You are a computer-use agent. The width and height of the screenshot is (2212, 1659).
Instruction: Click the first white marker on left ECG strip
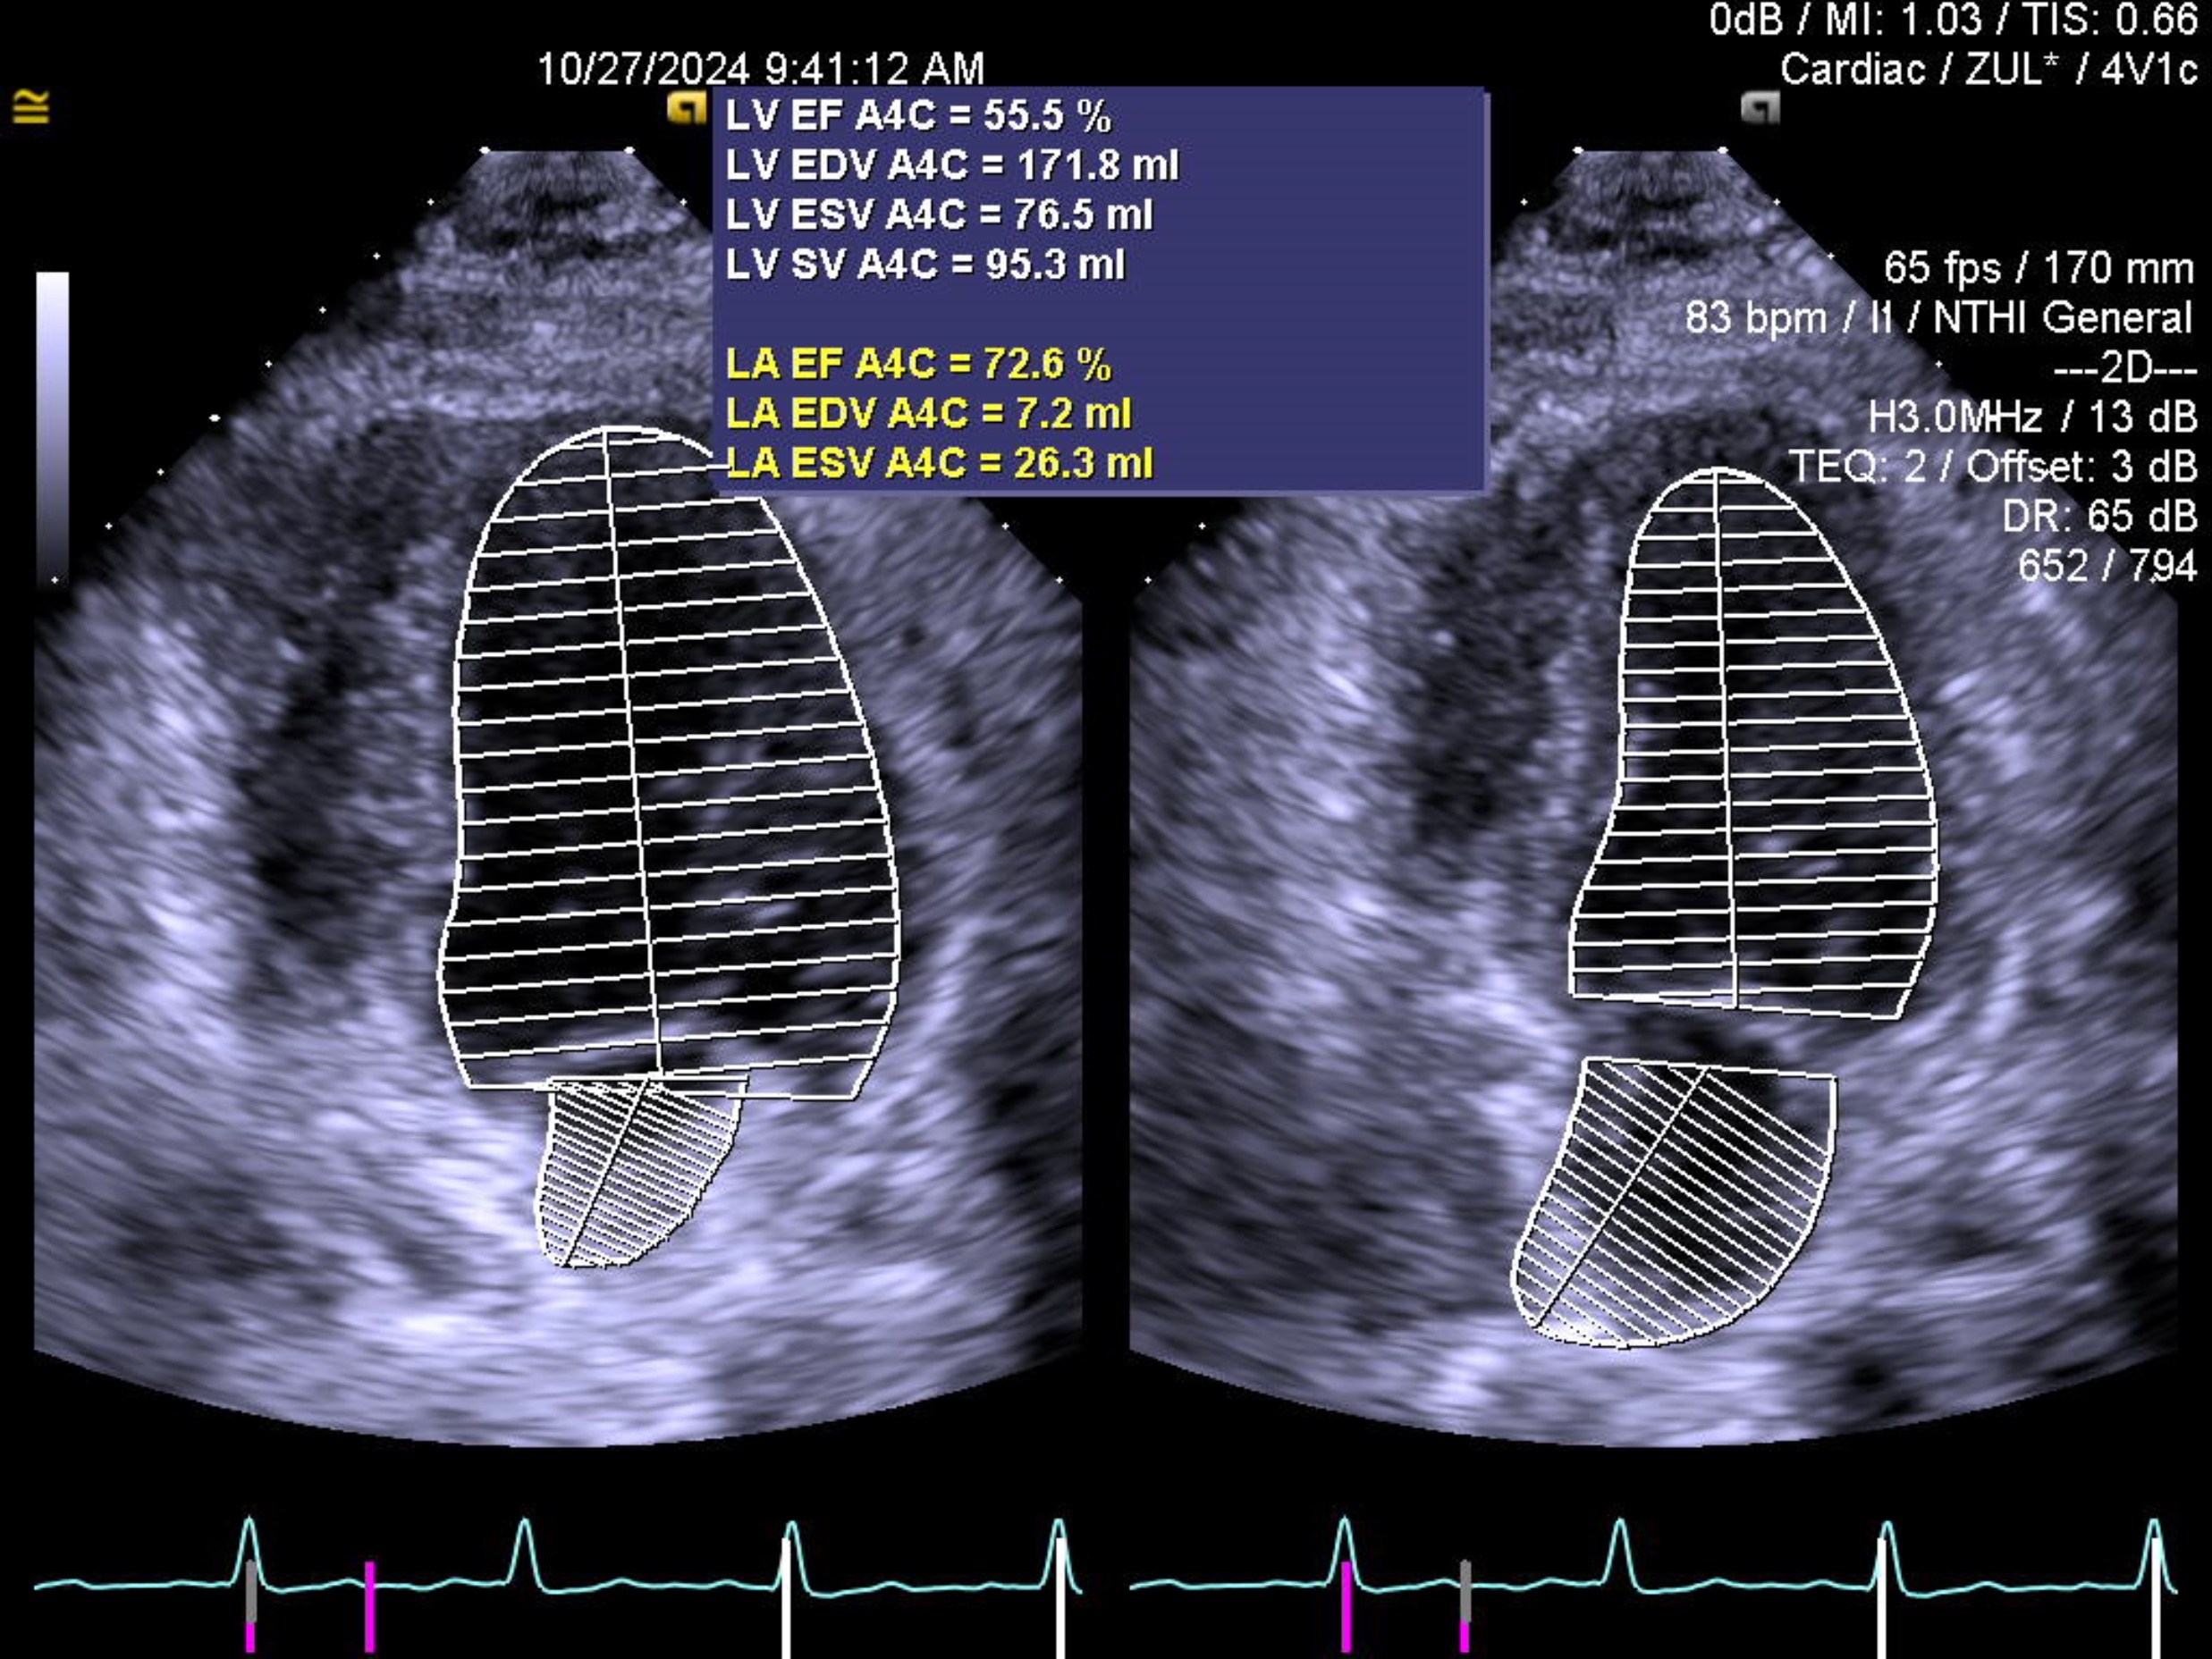click(786, 1600)
